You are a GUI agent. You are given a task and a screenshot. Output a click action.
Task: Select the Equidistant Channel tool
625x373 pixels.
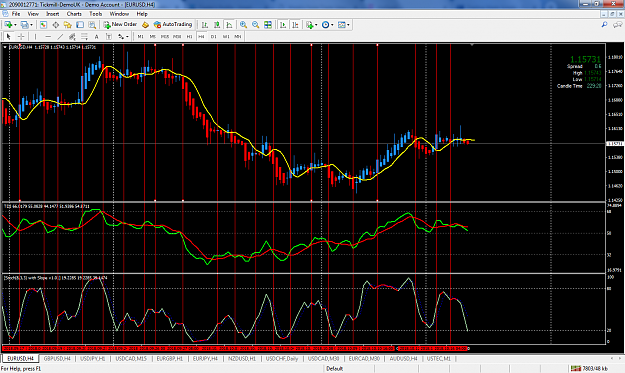[72, 36]
